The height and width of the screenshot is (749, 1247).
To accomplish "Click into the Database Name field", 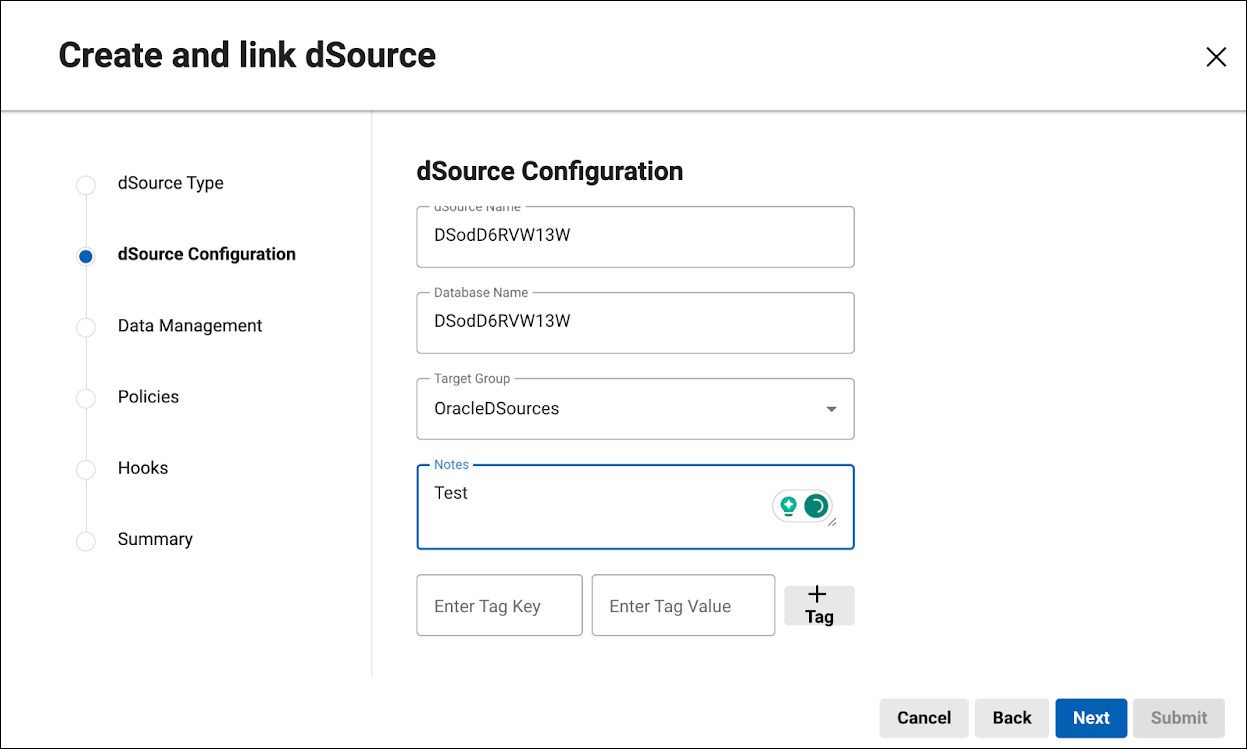I will (x=635, y=322).
